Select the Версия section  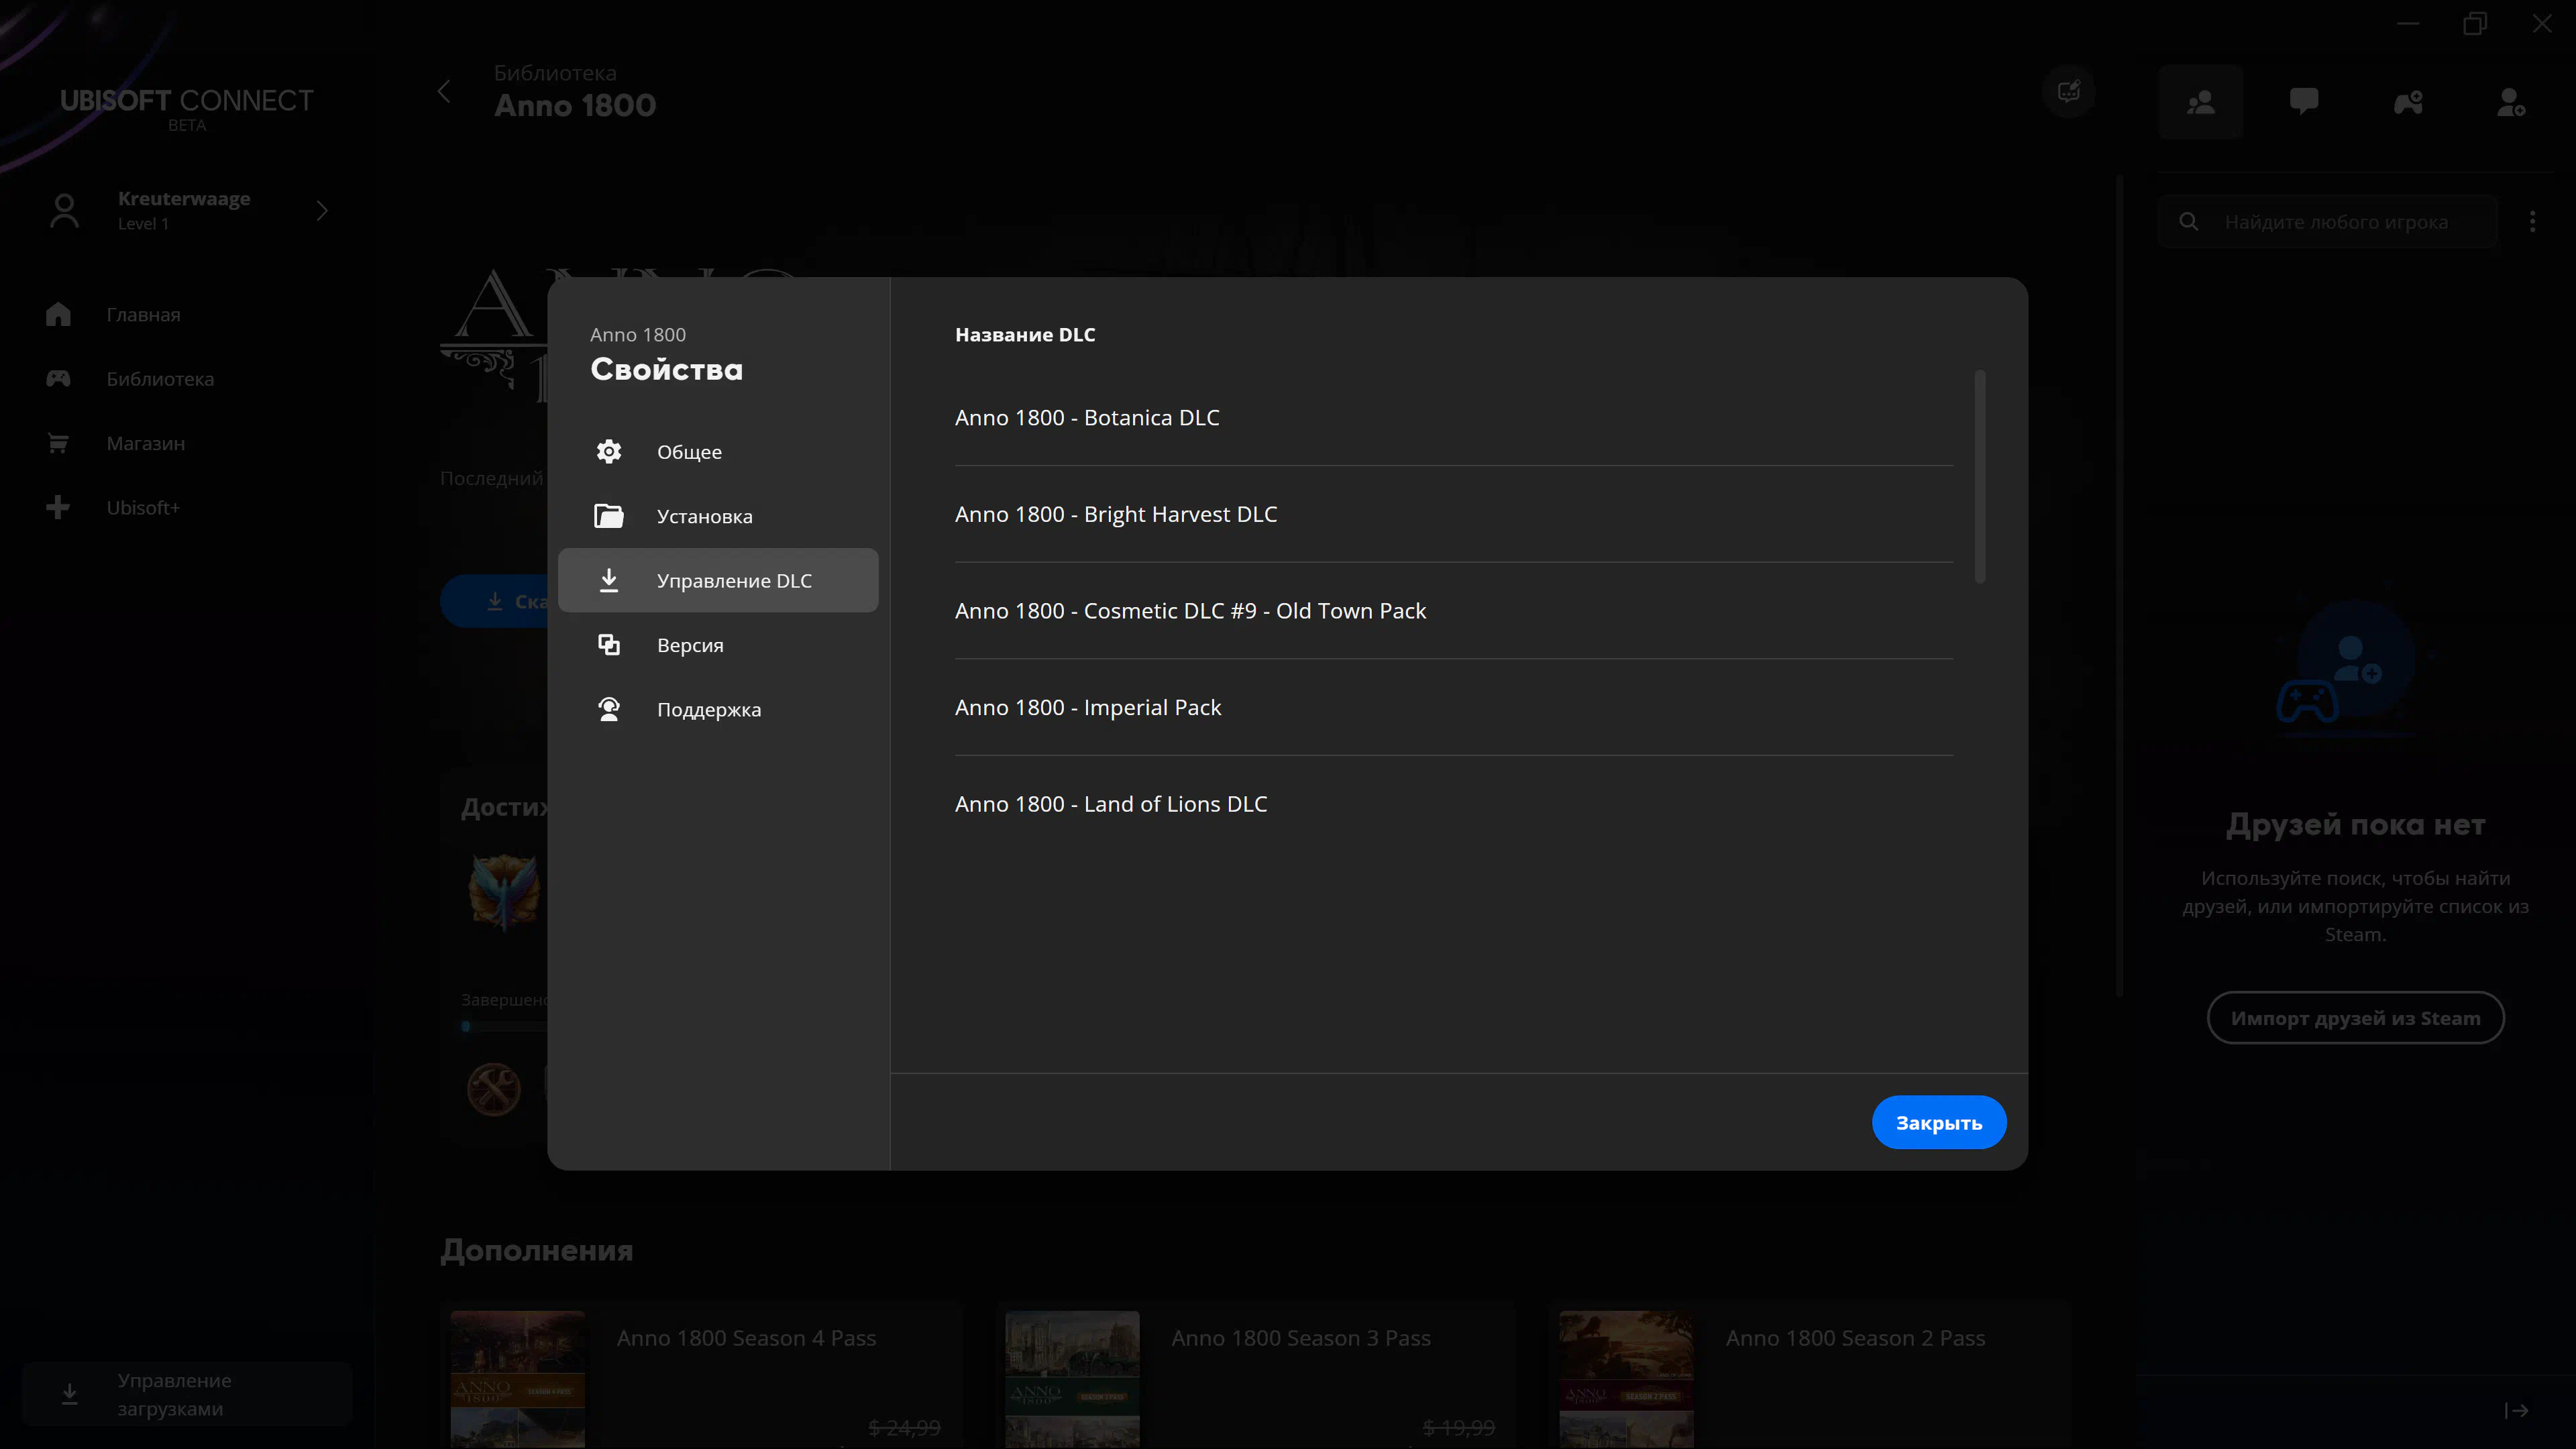(x=690, y=645)
